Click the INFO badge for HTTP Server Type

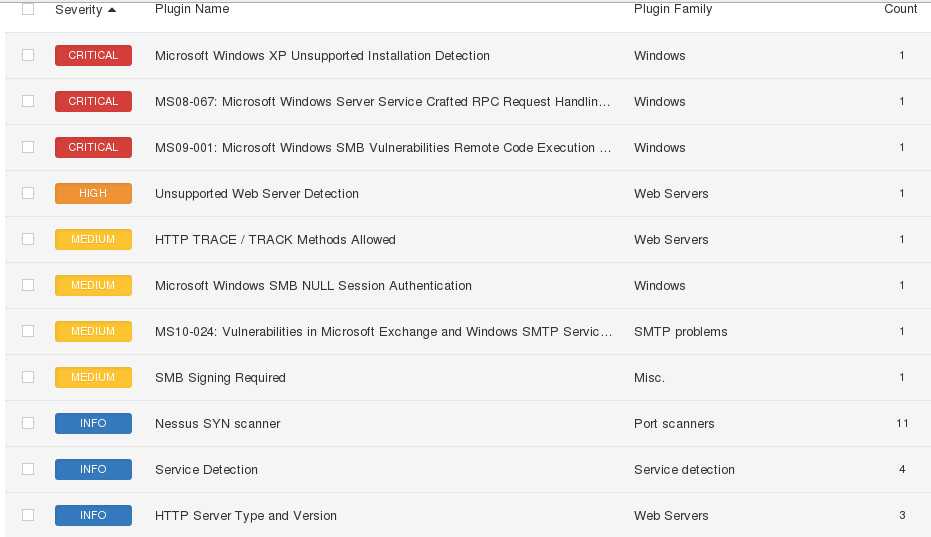[x=93, y=516]
